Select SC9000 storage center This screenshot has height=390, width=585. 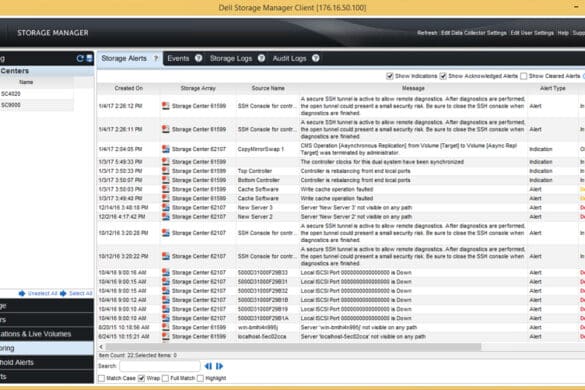[x=37, y=105]
